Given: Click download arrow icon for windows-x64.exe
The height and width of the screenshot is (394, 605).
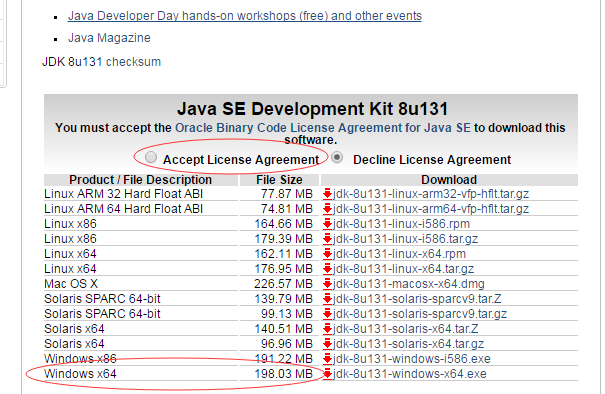Looking at the screenshot, I should click(328, 374).
